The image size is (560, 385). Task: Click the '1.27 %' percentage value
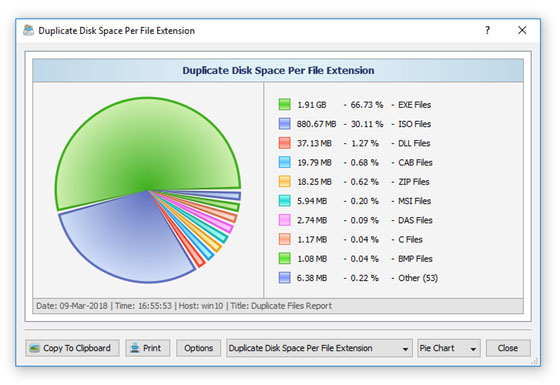(365, 143)
